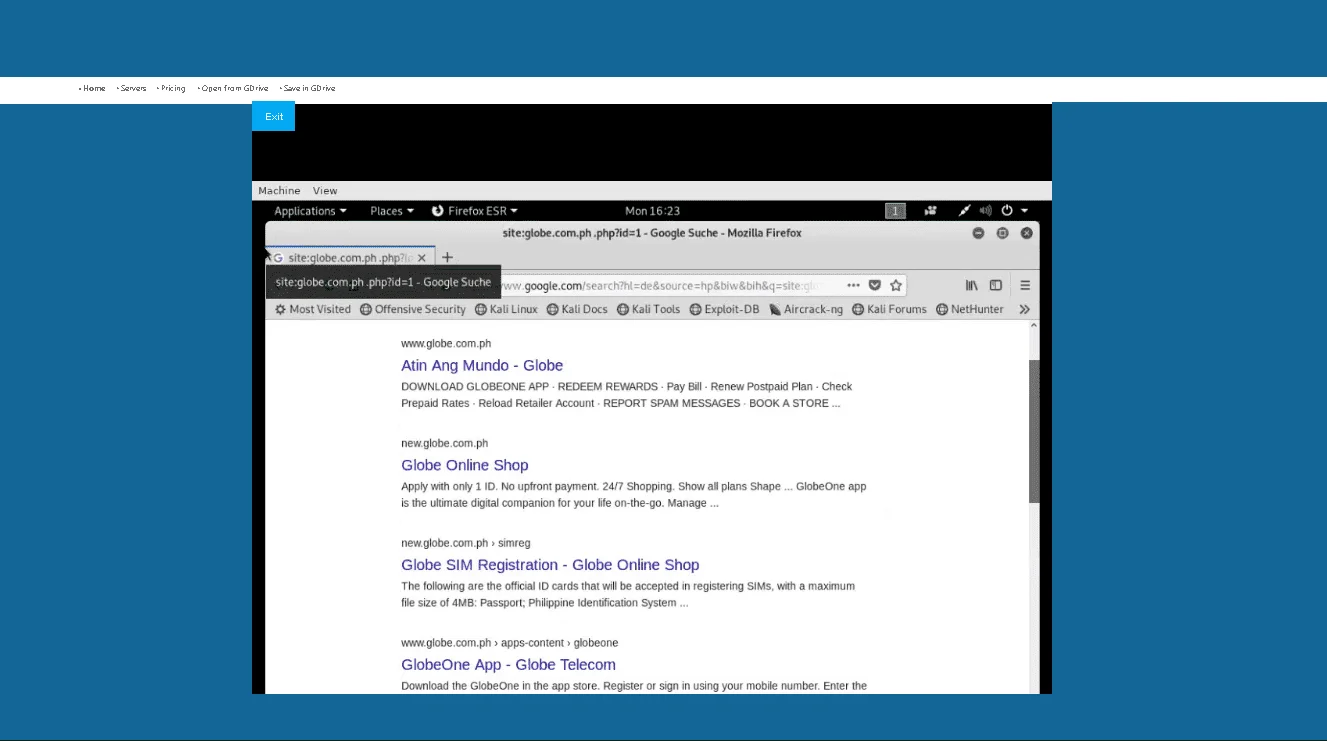Click the blue Exit button
This screenshot has height=741, width=1327.
[274, 117]
